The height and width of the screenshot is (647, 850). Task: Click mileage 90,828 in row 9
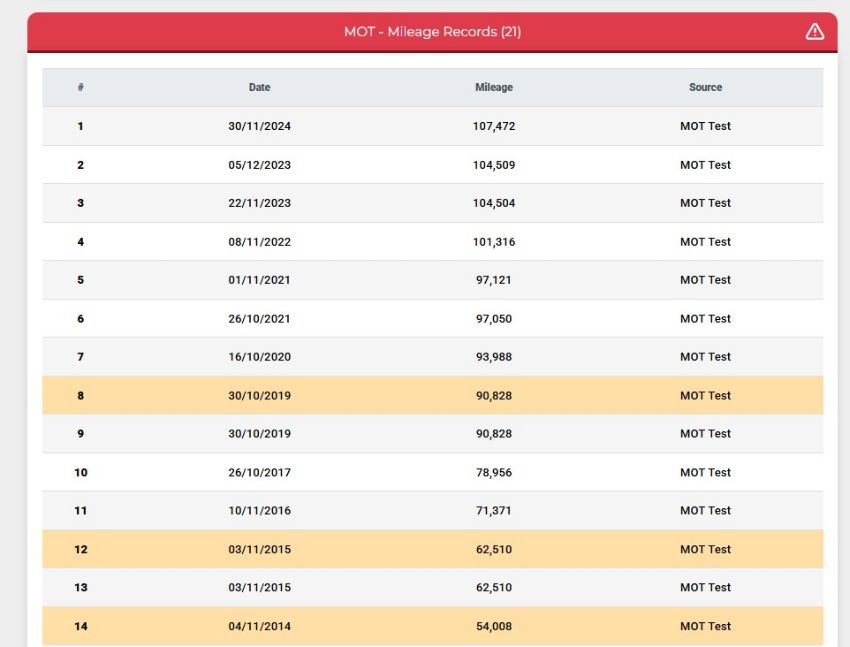[x=493, y=434]
